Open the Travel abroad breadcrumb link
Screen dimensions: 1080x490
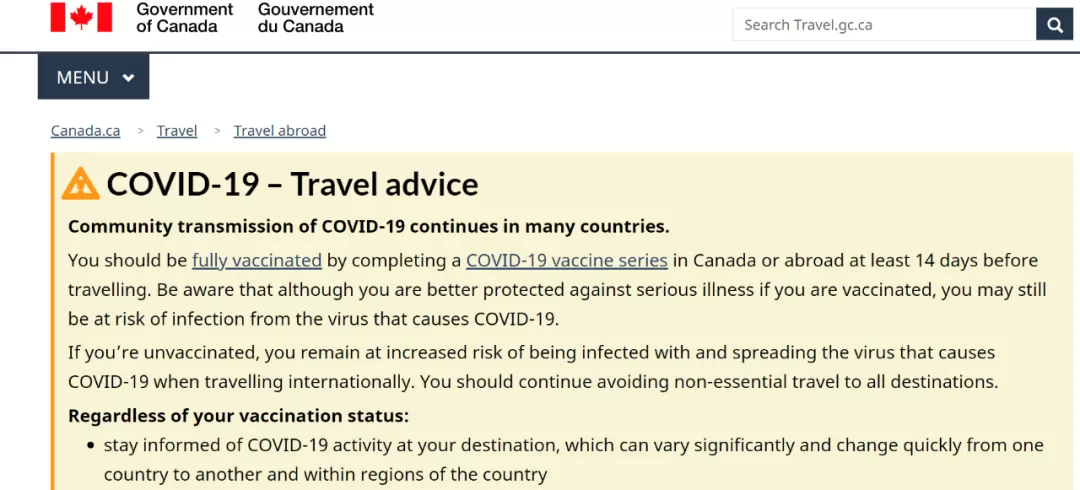[280, 130]
